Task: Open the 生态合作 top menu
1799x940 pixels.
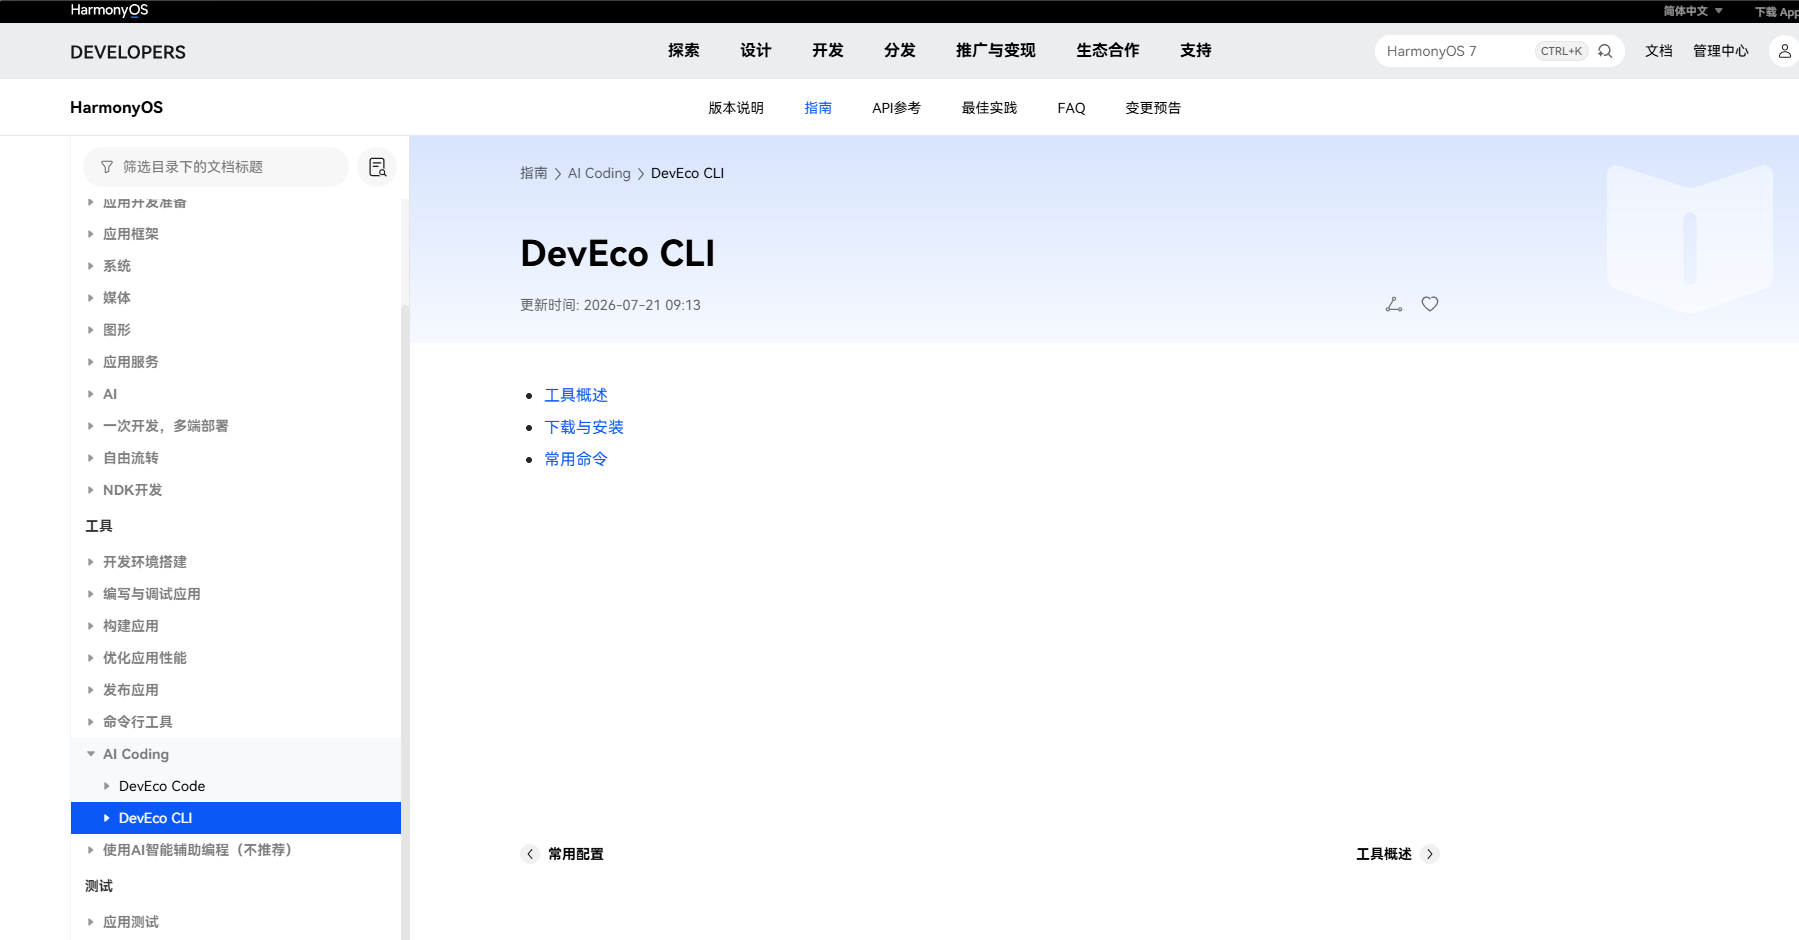Action: pyautogui.click(x=1108, y=51)
